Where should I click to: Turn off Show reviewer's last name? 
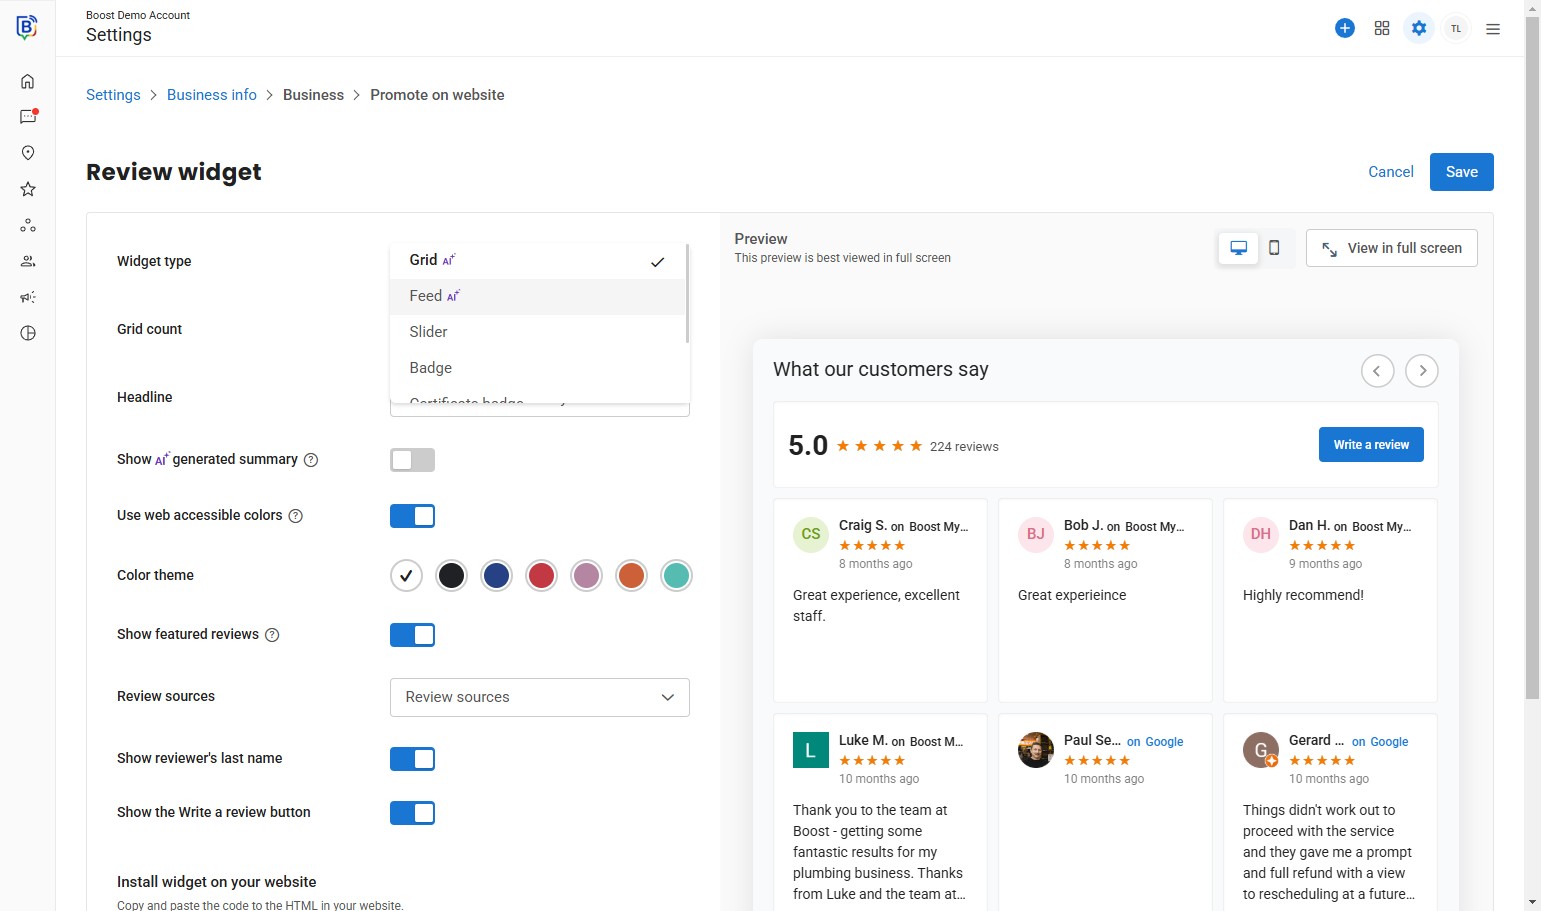click(412, 759)
